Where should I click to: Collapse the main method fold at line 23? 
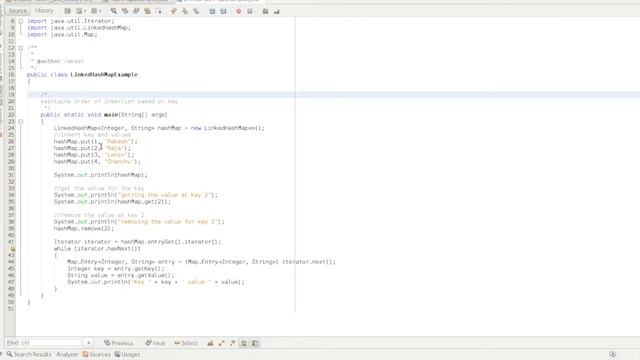pos(20,122)
